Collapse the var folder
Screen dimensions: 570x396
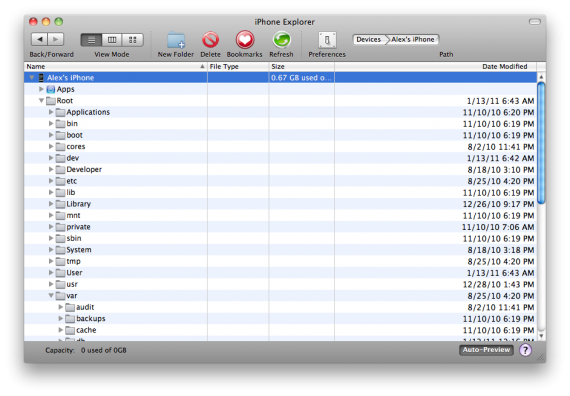tap(51, 295)
